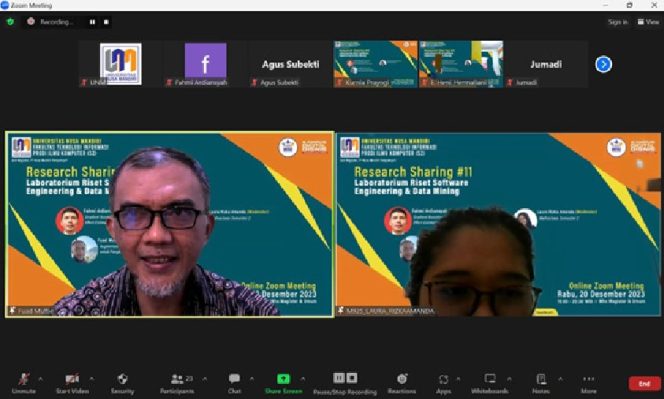The width and height of the screenshot is (664, 399).
Task: Click the green encryption shield icon
Action: (10, 22)
